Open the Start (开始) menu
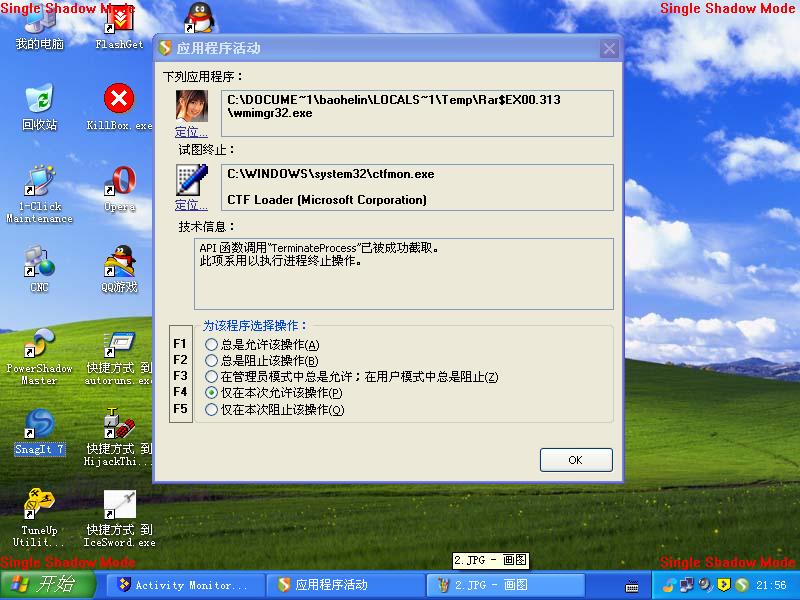The image size is (800, 600). pyautogui.click(x=48, y=585)
